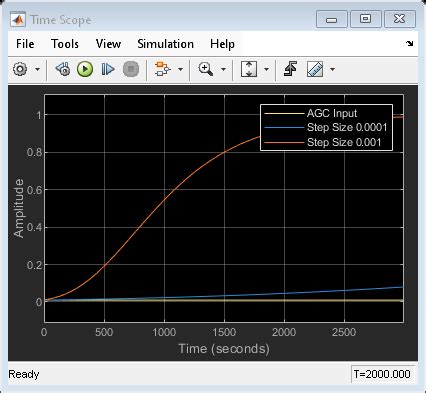
Task: Click the T=2000.000 status field
Action: 383,374
